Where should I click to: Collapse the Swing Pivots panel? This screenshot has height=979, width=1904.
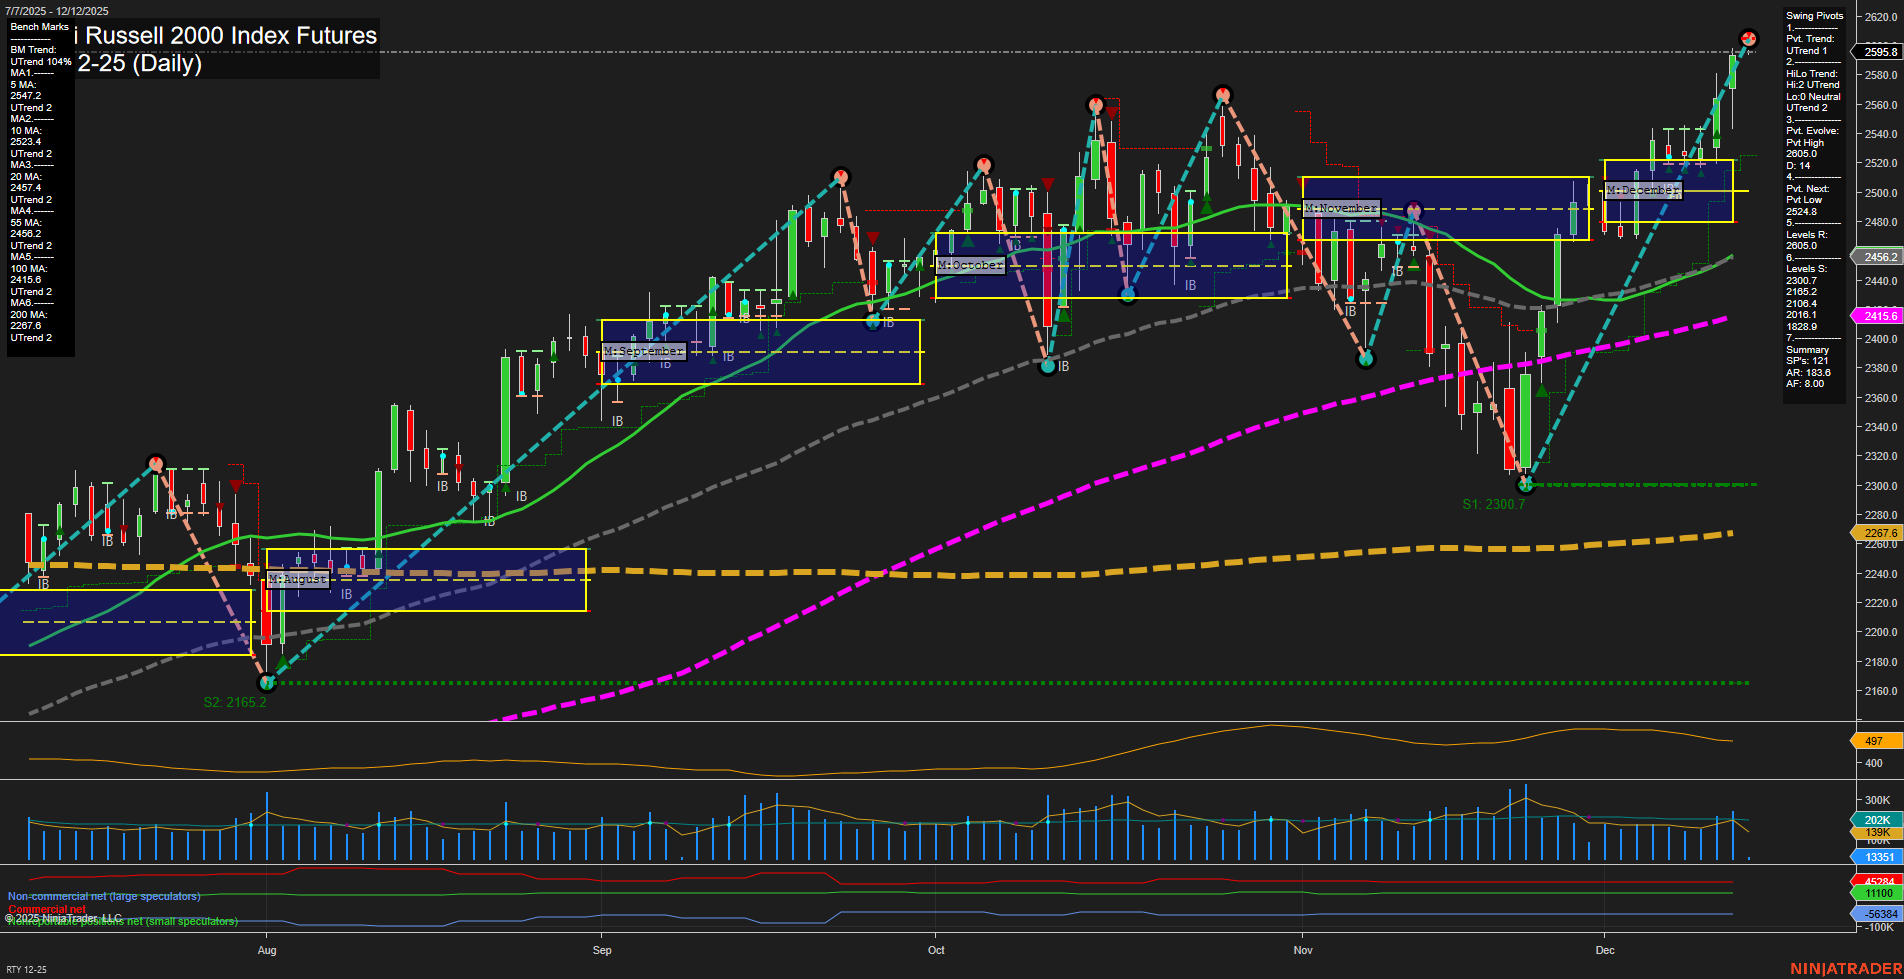coord(1812,15)
